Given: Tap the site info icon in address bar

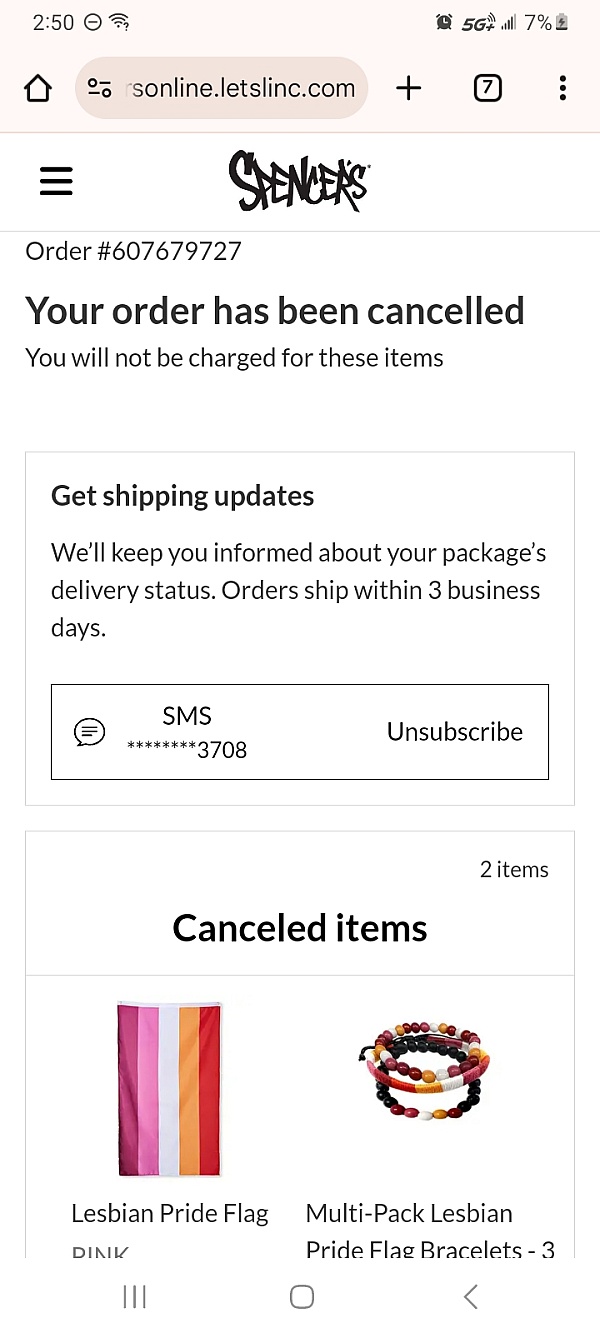Looking at the screenshot, I should coord(99,88).
